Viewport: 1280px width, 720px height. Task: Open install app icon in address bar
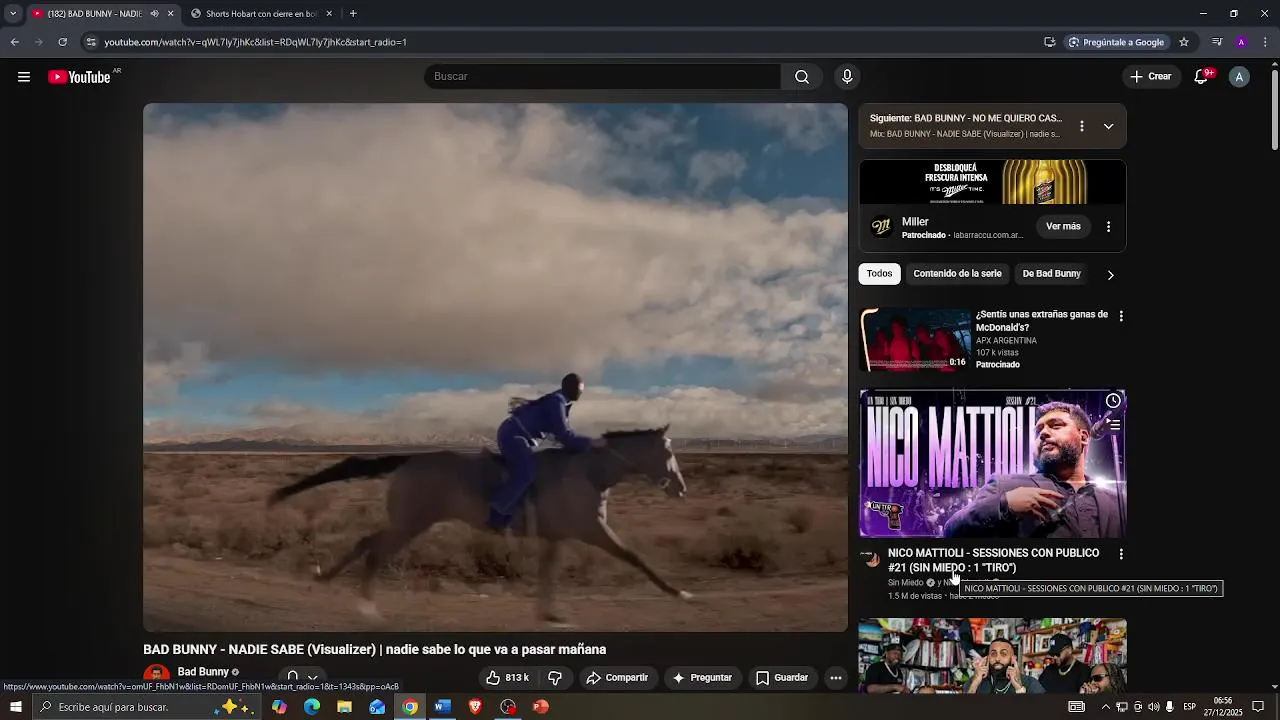coord(1049,42)
